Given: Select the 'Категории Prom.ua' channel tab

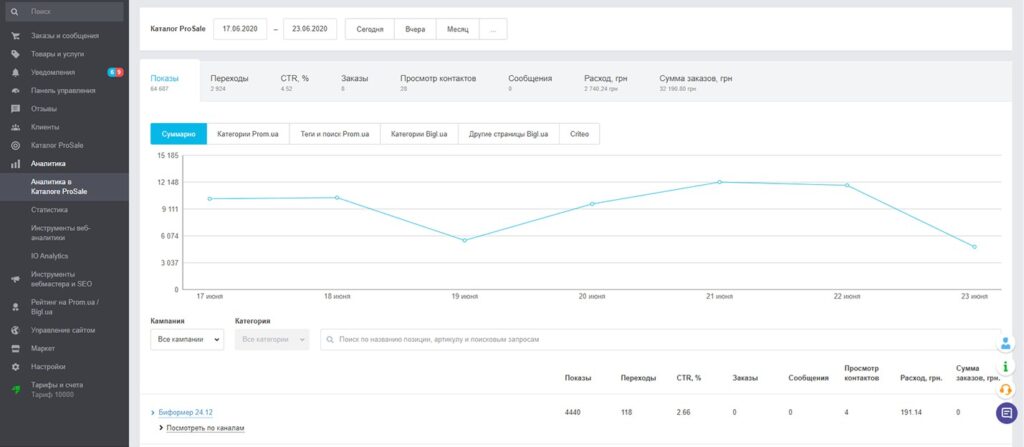Looking at the screenshot, I should click(x=248, y=134).
